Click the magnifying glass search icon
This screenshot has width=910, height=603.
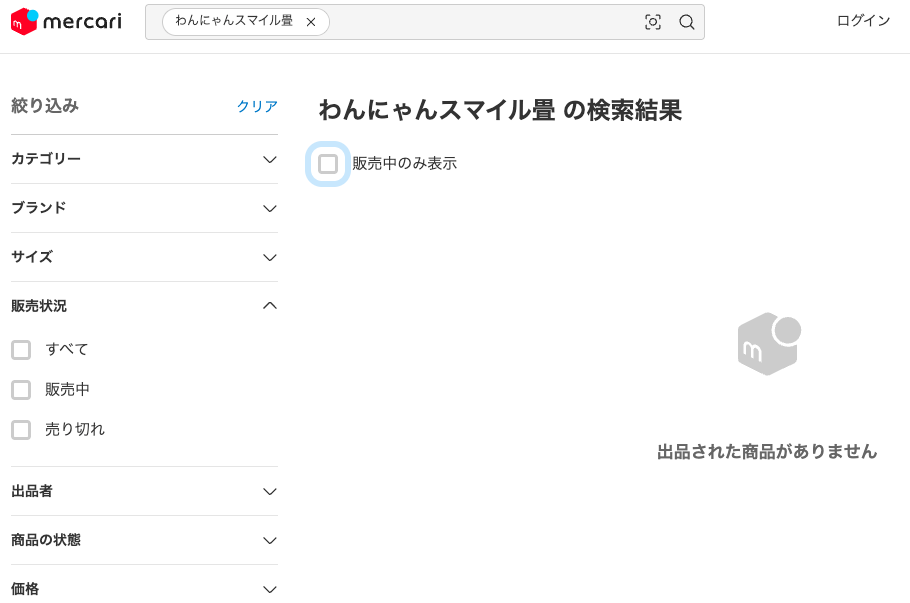(x=687, y=22)
